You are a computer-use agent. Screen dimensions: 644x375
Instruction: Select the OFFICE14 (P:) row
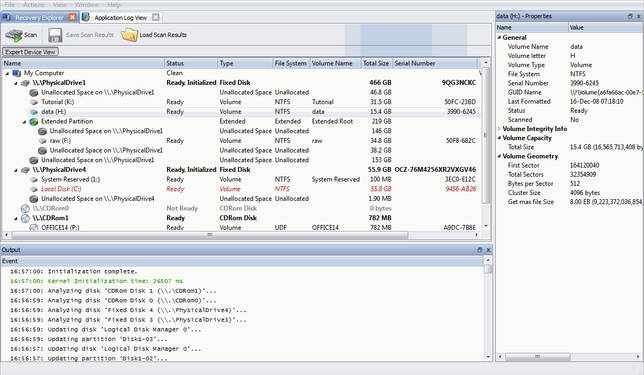click(240, 228)
